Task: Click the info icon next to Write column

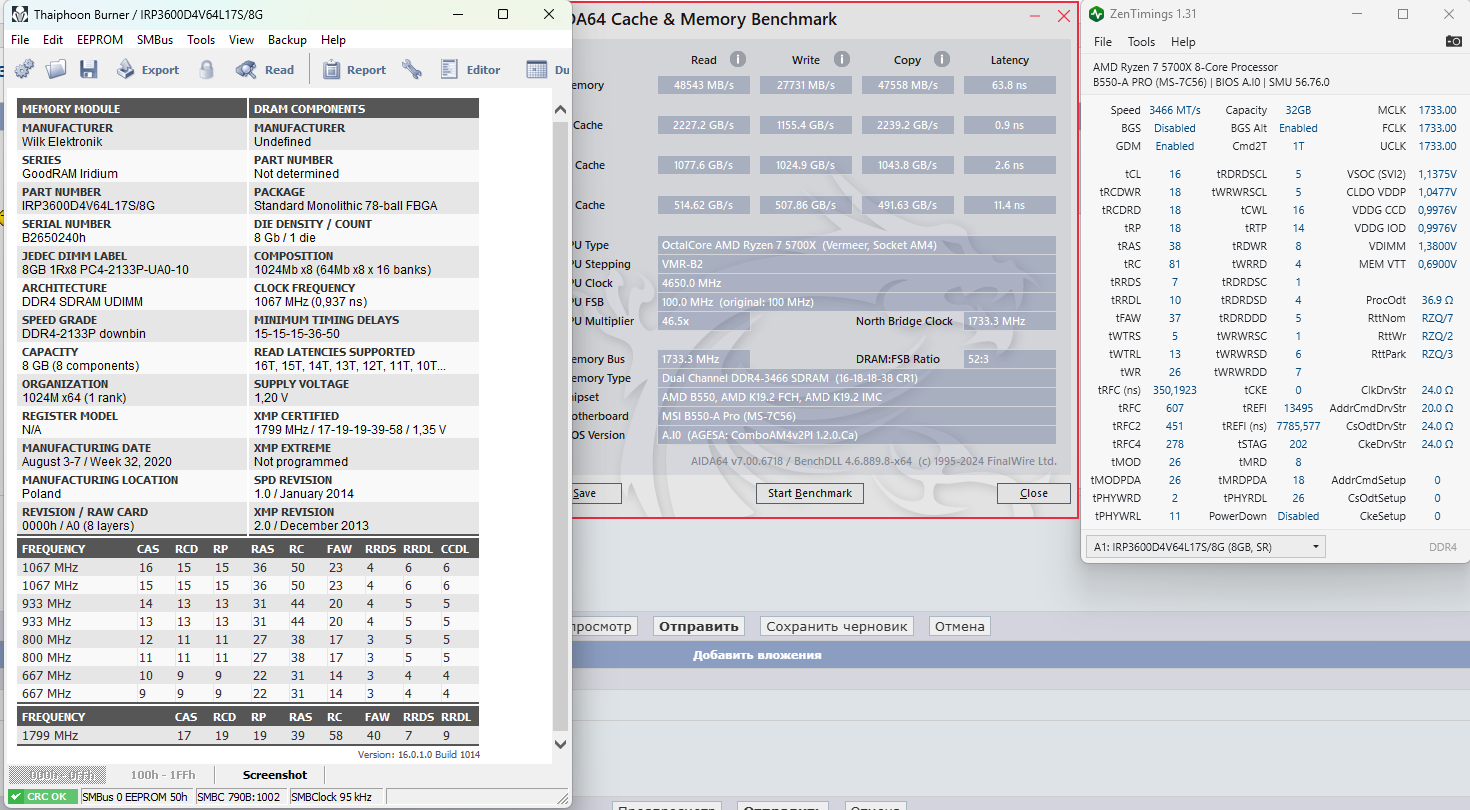Action: (842, 59)
